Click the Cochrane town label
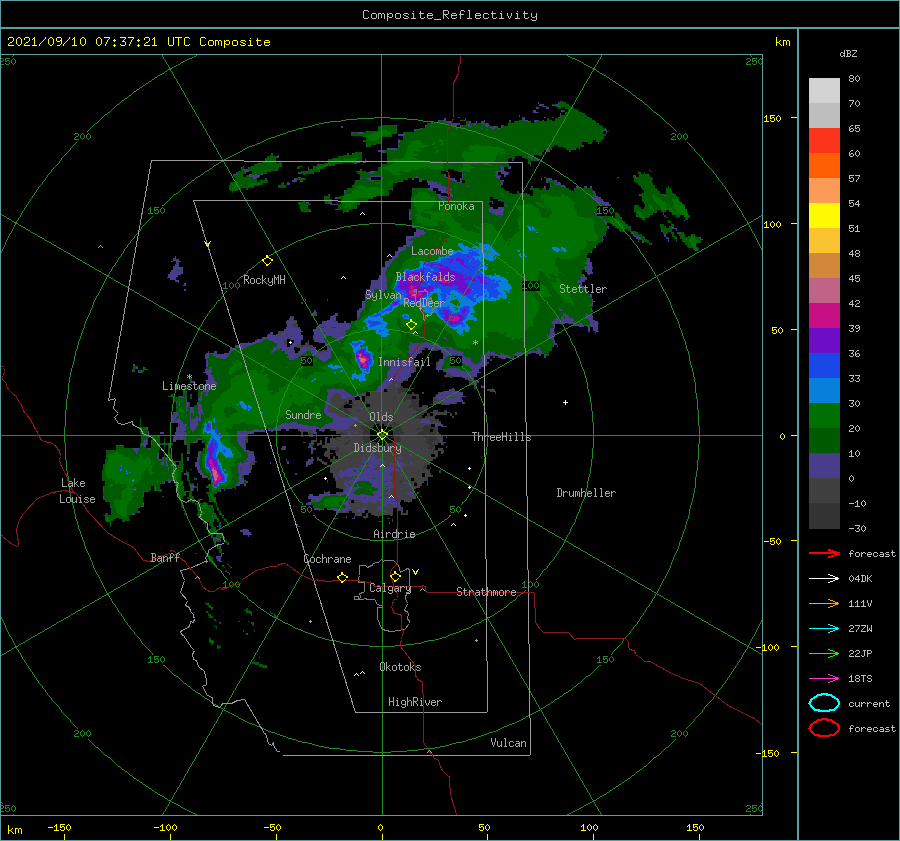The height and width of the screenshot is (841, 900). (327, 559)
